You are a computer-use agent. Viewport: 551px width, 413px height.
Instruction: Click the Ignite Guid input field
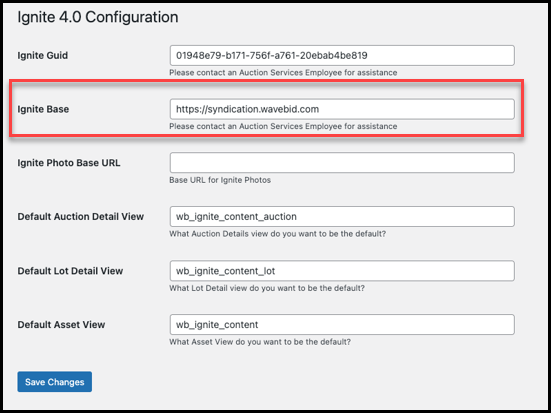pos(342,56)
